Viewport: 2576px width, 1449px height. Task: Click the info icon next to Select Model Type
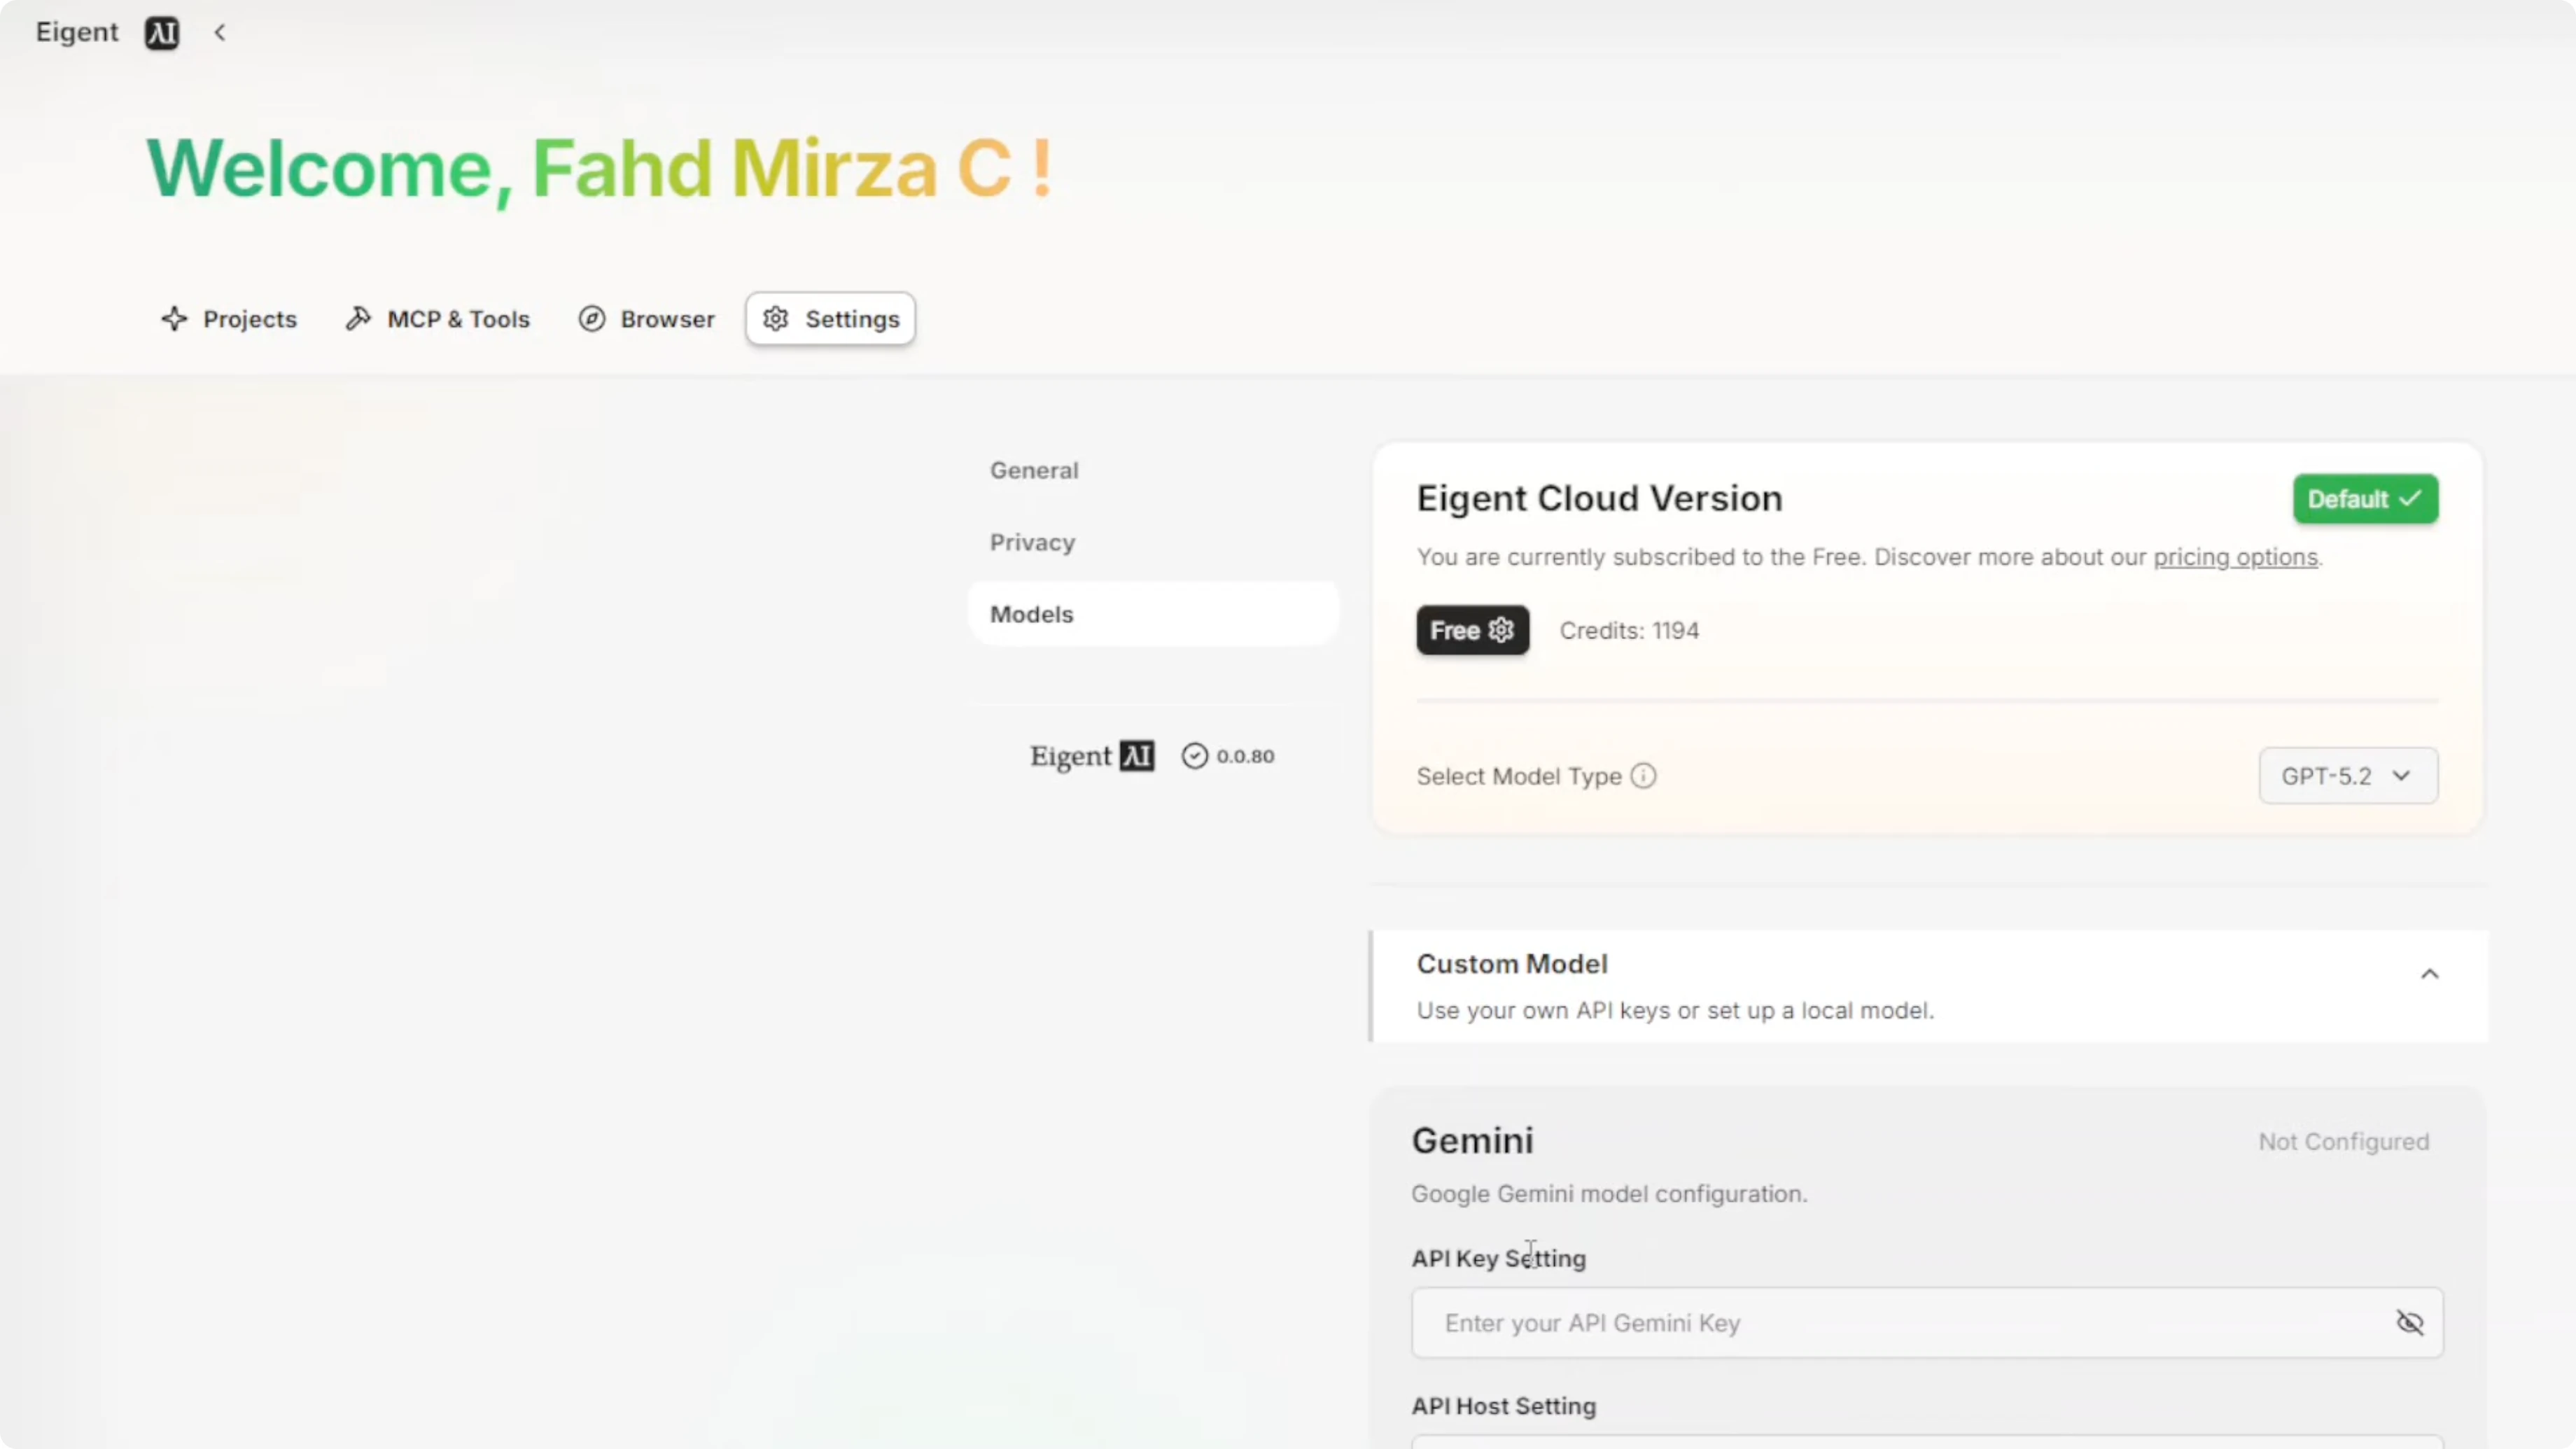point(1644,776)
